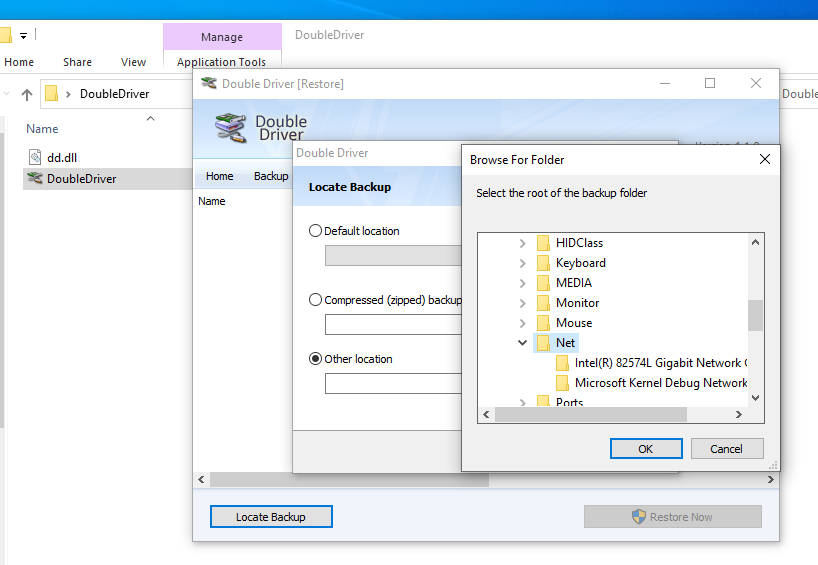Click Name column sort arrow in Explorer
This screenshot has height=565, width=818.
coord(151,118)
